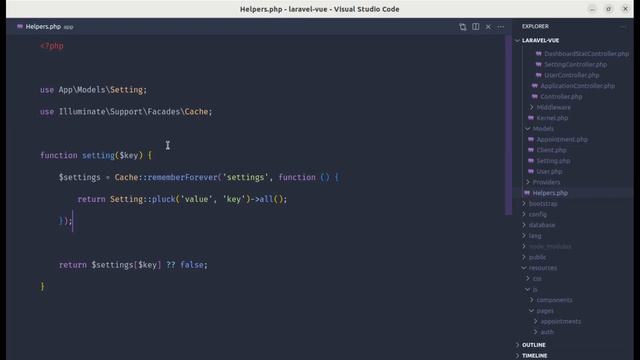The height and width of the screenshot is (360, 640).
Task: Expand the Providers folder
Action: pyautogui.click(x=546, y=182)
